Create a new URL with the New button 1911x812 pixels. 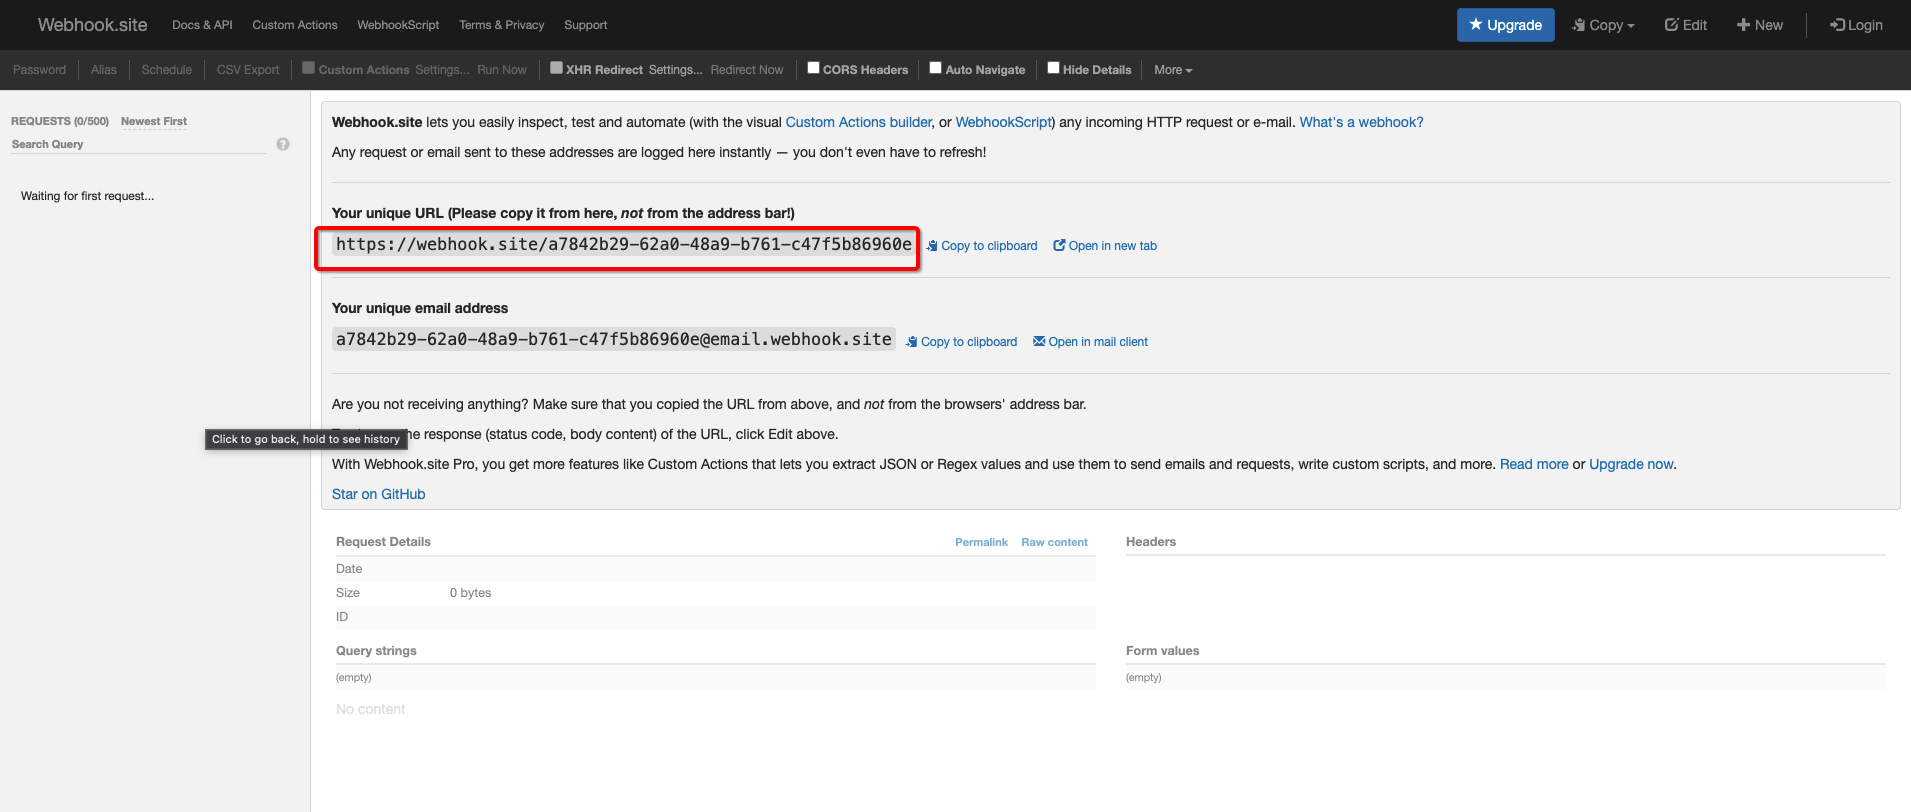coord(1759,25)
